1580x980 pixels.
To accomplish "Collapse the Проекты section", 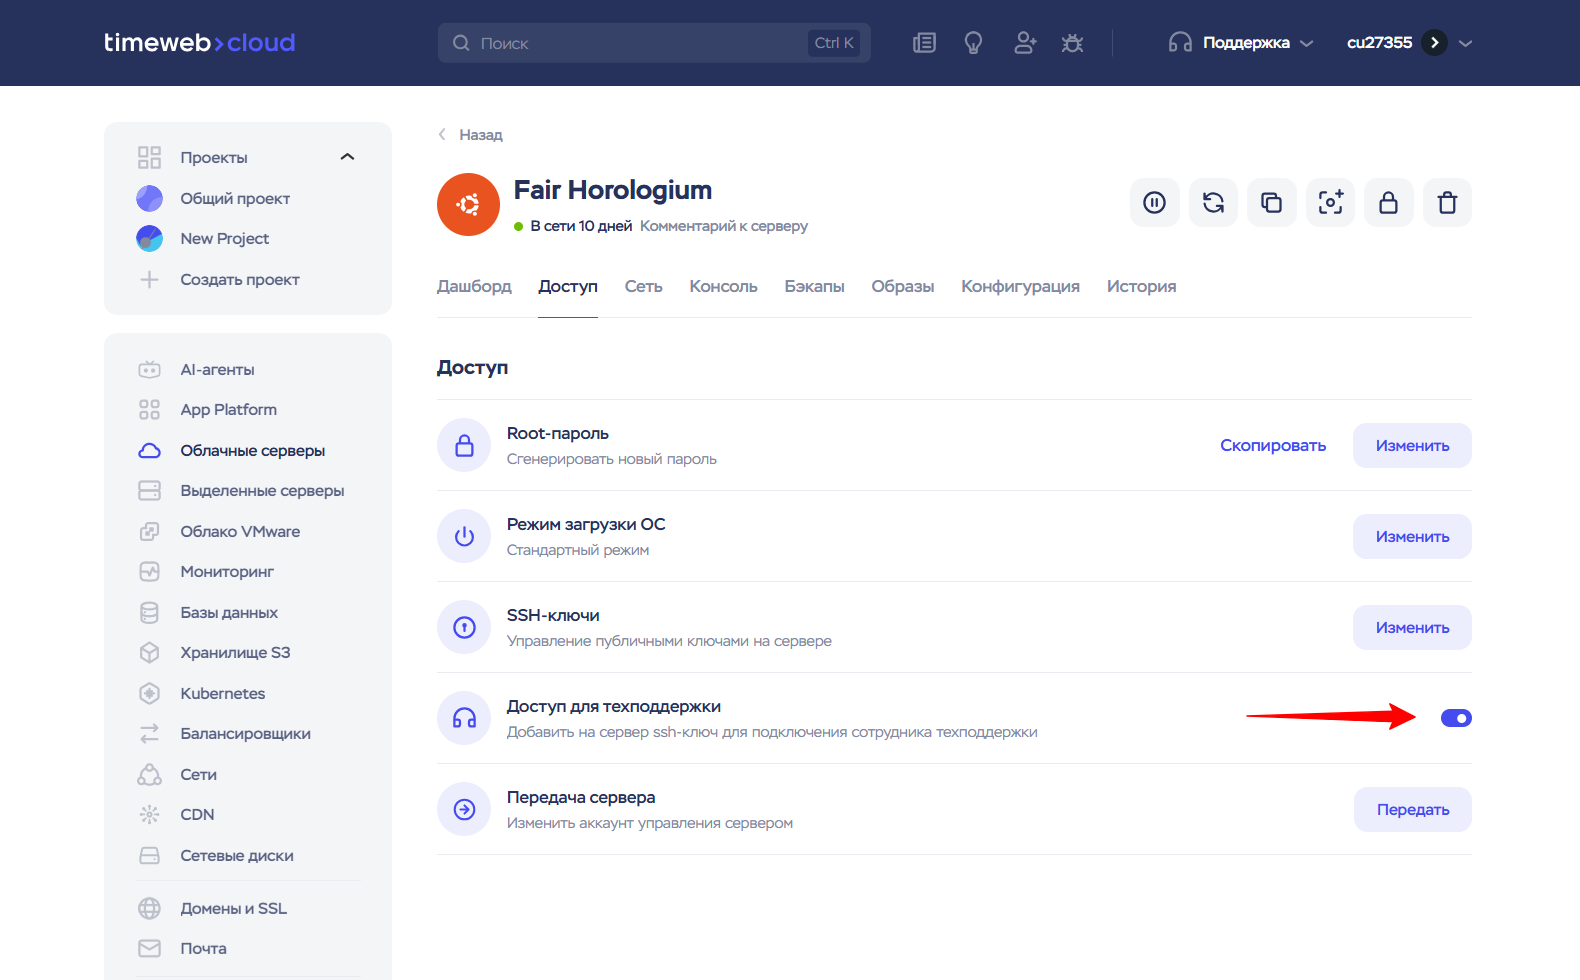I will coord(347,157).
